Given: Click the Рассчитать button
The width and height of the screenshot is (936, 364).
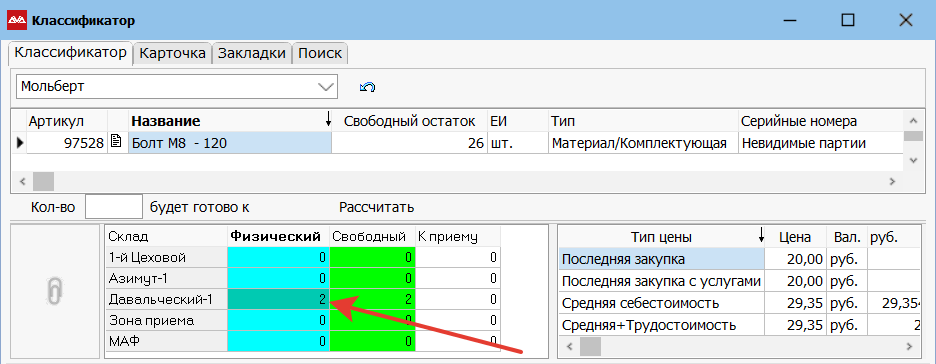Looking at the screenshot, I should pyautogui.click(x=377, y=208).
